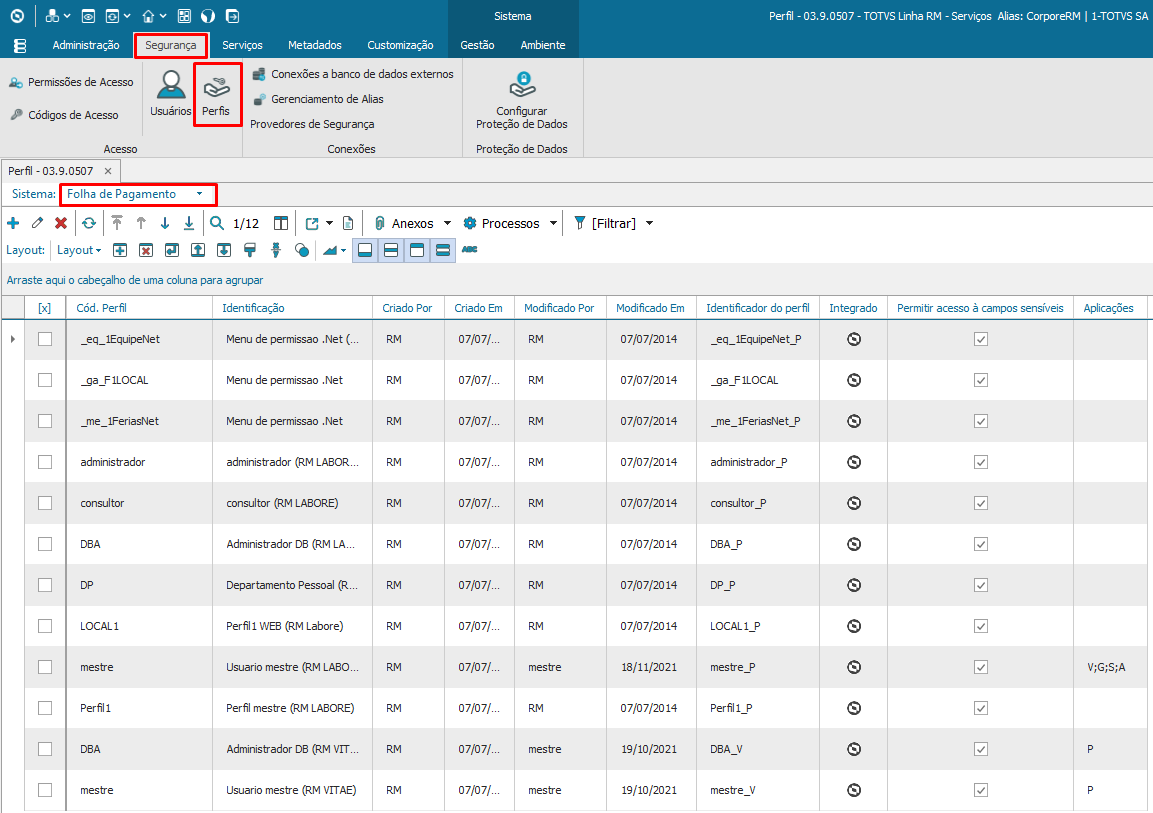Open the Customização ribbon tab

(x=400, y=45)
